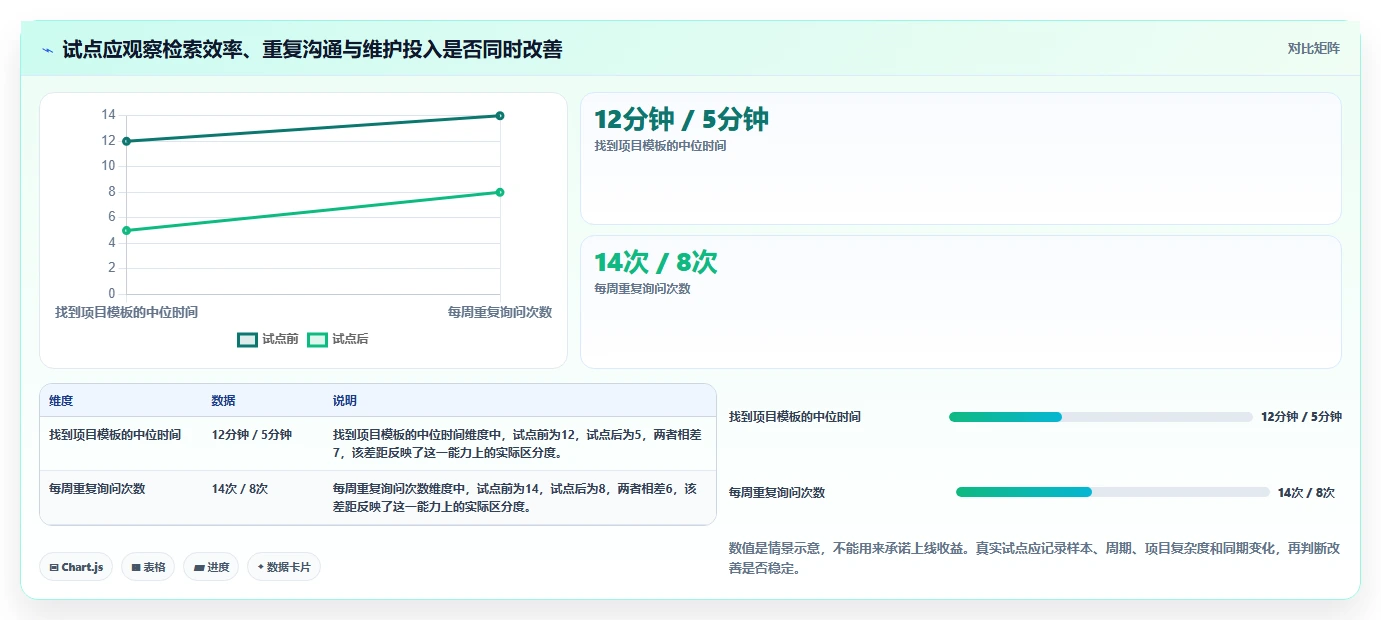Click the 试点前 data point at 12
Image resolution: width=1381 pixels, height=620 pixels.
click(126, 141)
